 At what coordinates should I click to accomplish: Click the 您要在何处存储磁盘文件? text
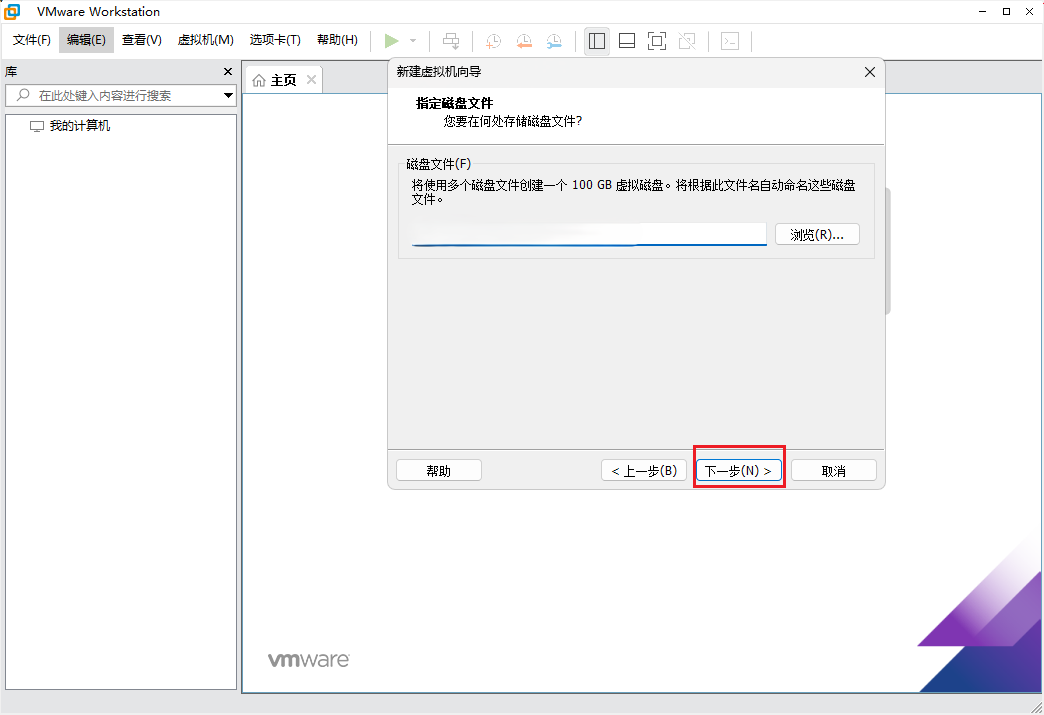pos(513,121)
